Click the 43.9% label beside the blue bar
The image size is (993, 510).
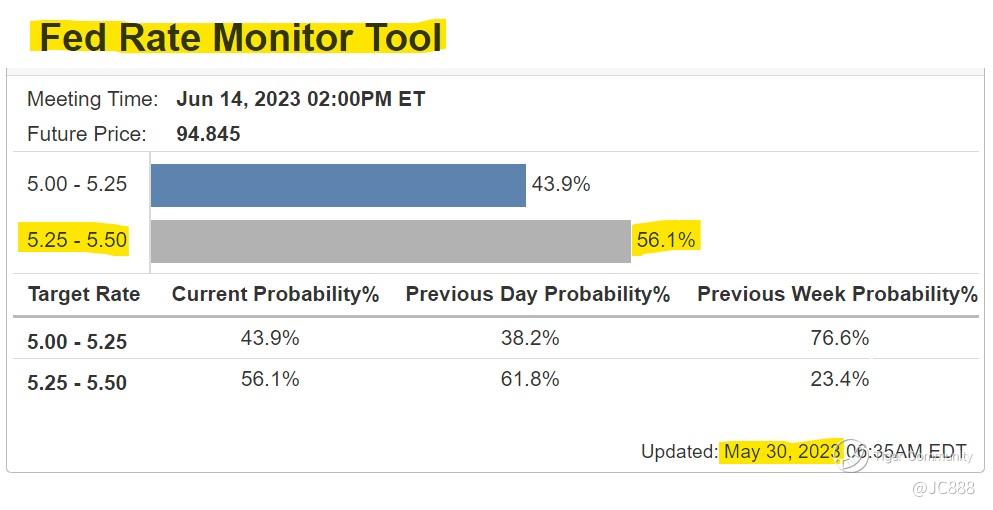[x=560, y=184]
